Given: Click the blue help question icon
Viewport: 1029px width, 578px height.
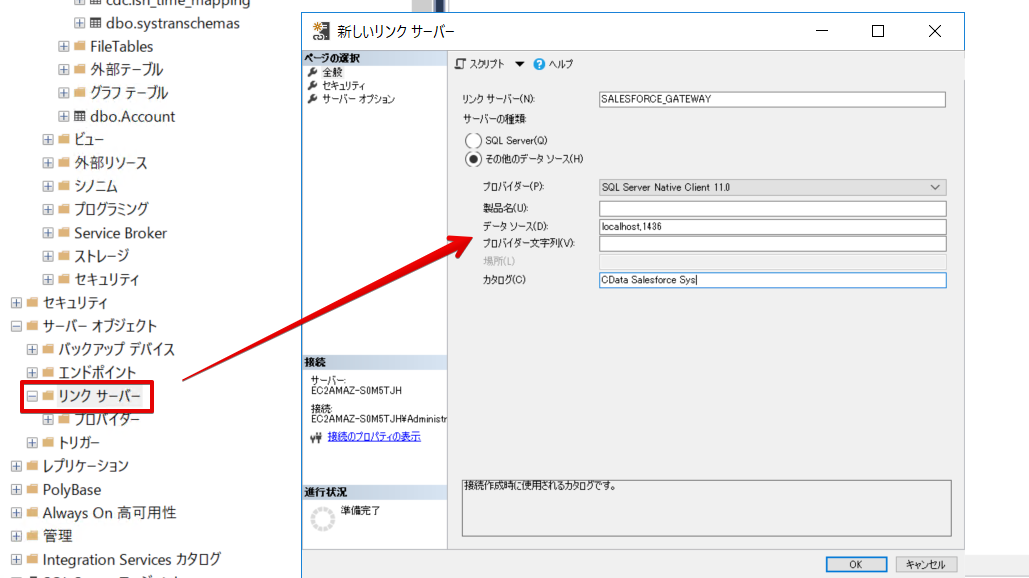Looking at the screenshot, I should (x=539, y=64).
